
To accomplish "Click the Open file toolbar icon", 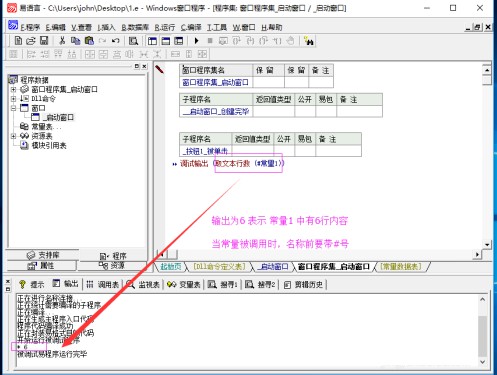I will 31,41.
